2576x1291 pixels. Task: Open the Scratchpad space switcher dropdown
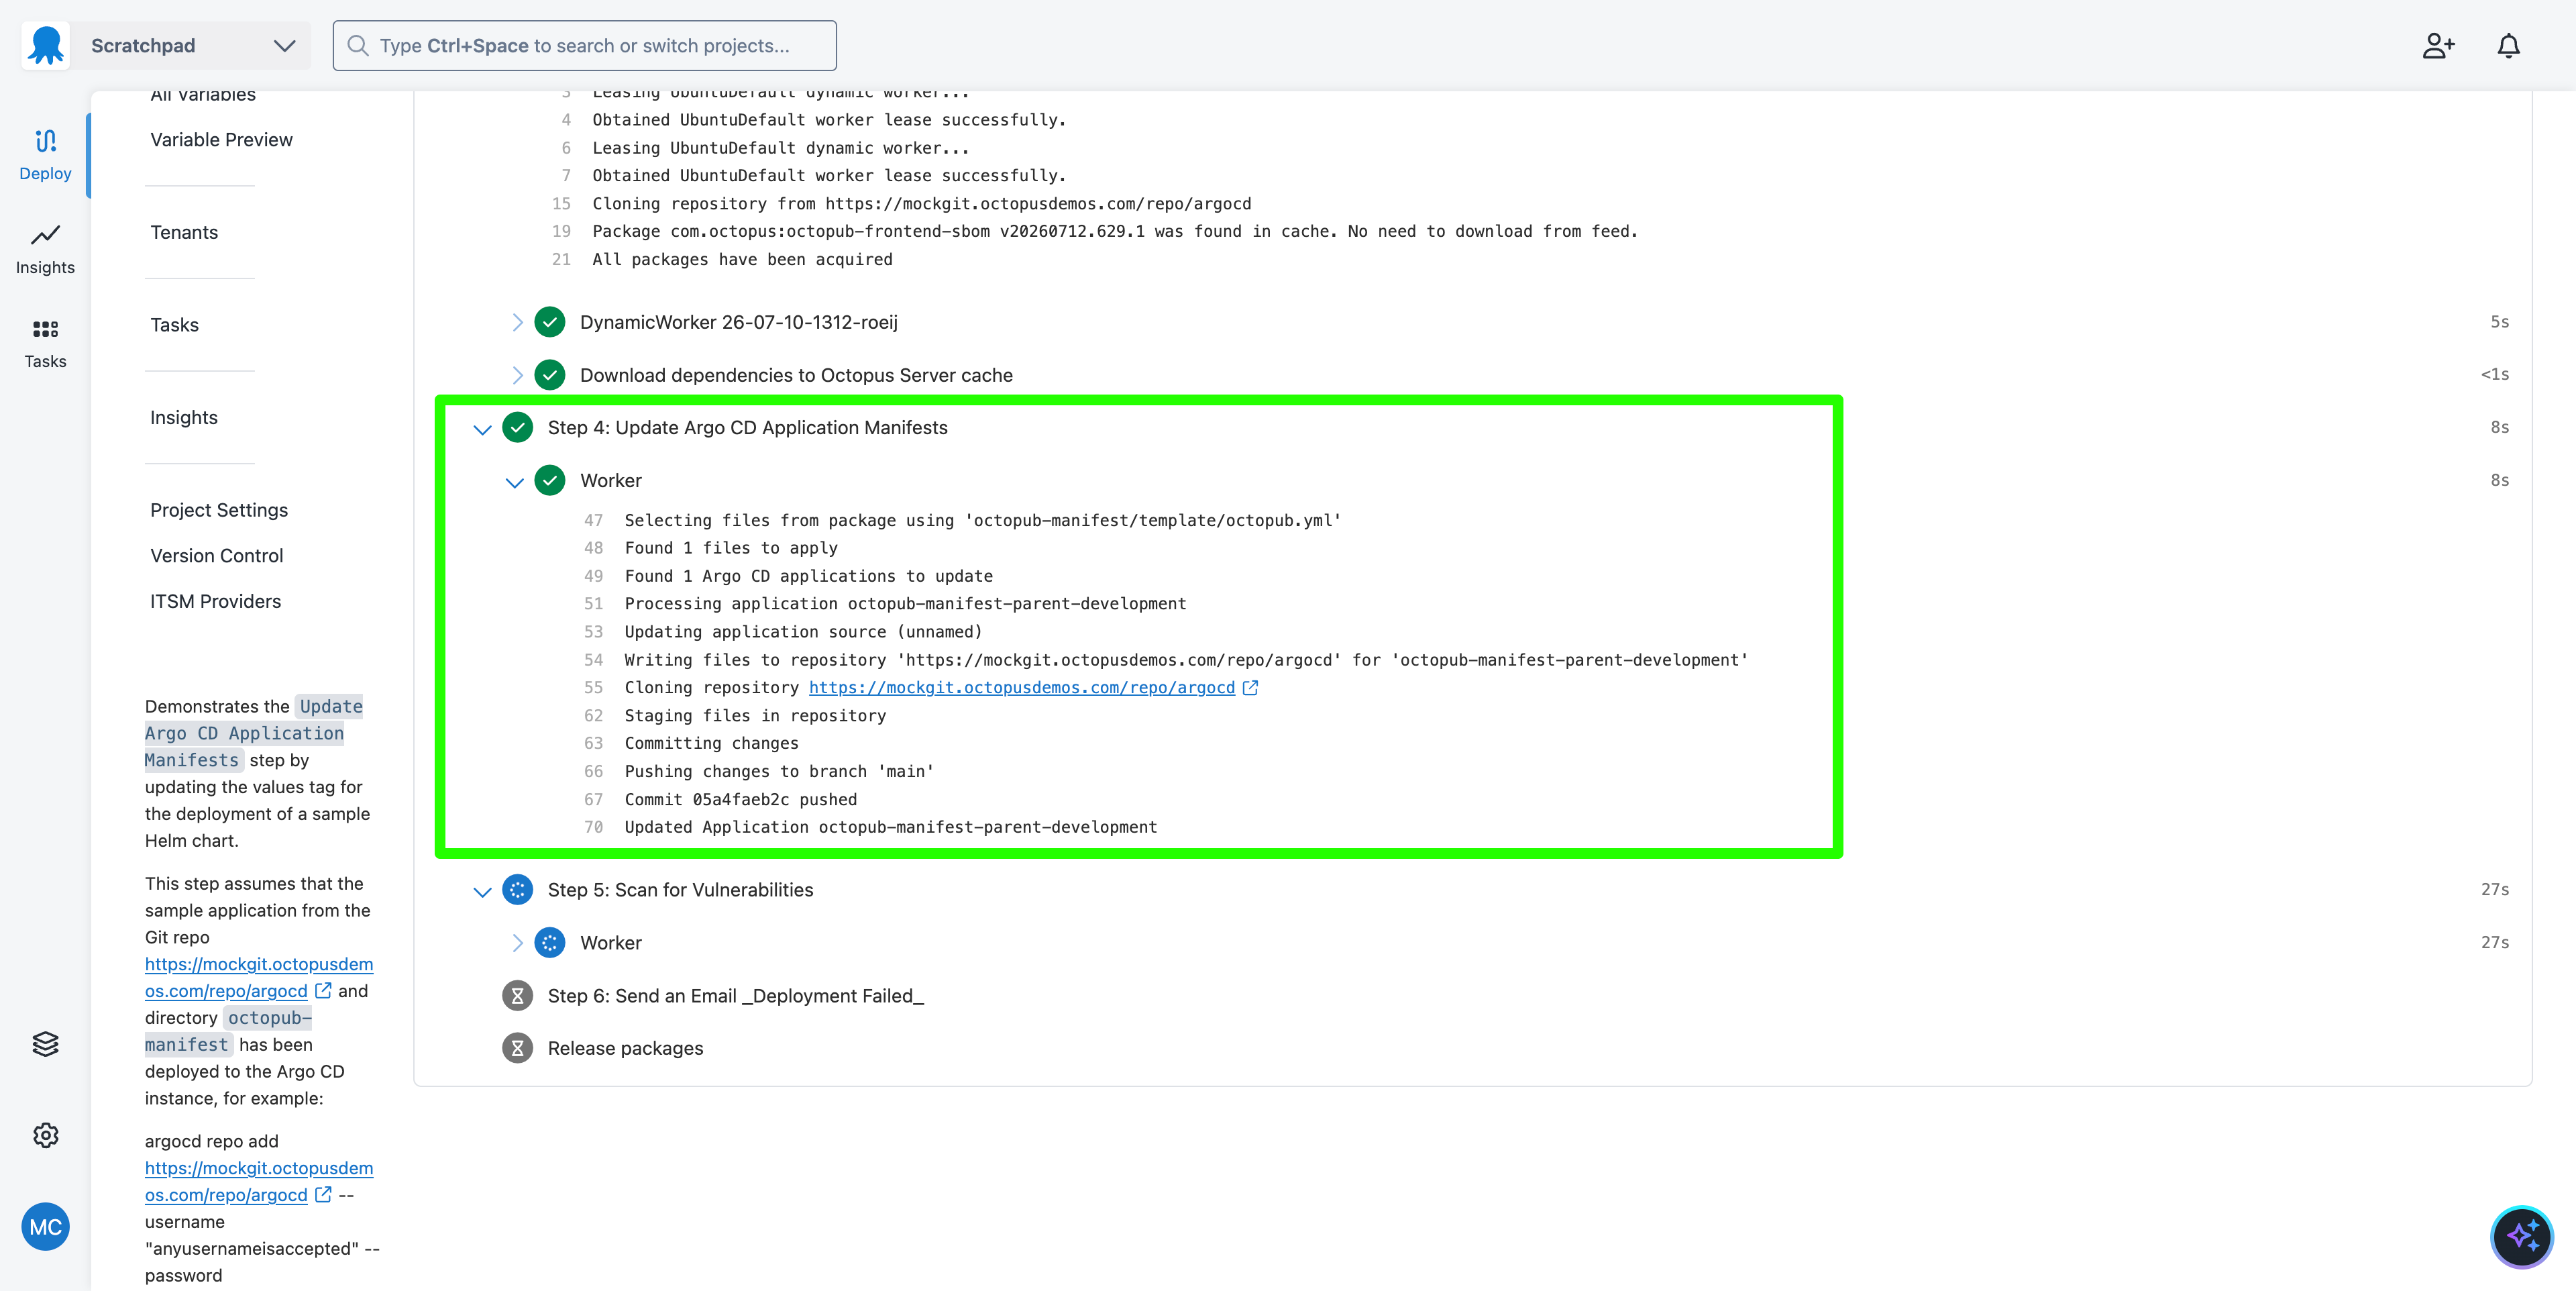(192, 46)
